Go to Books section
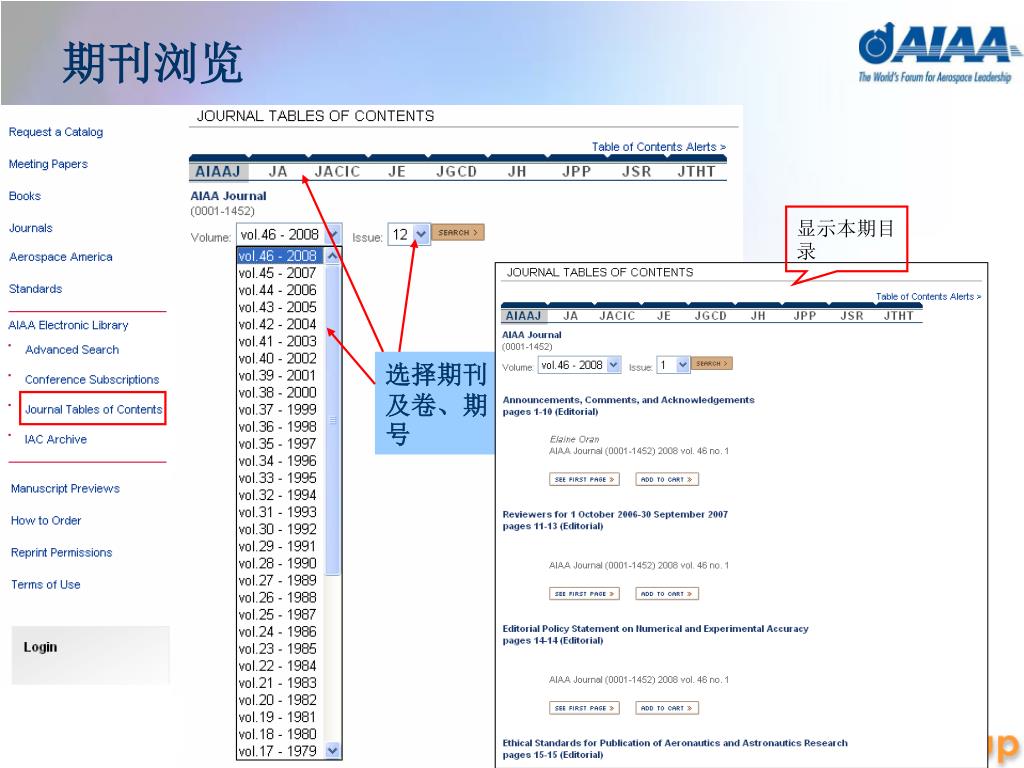Image resolution: width=1024 pixels, height=768 pixels. (x=25, y=196)
